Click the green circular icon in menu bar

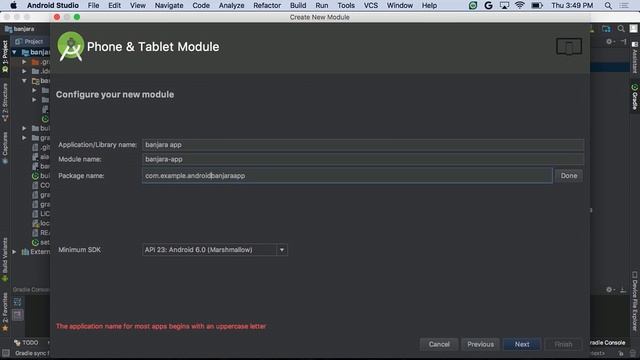(473, 5)
